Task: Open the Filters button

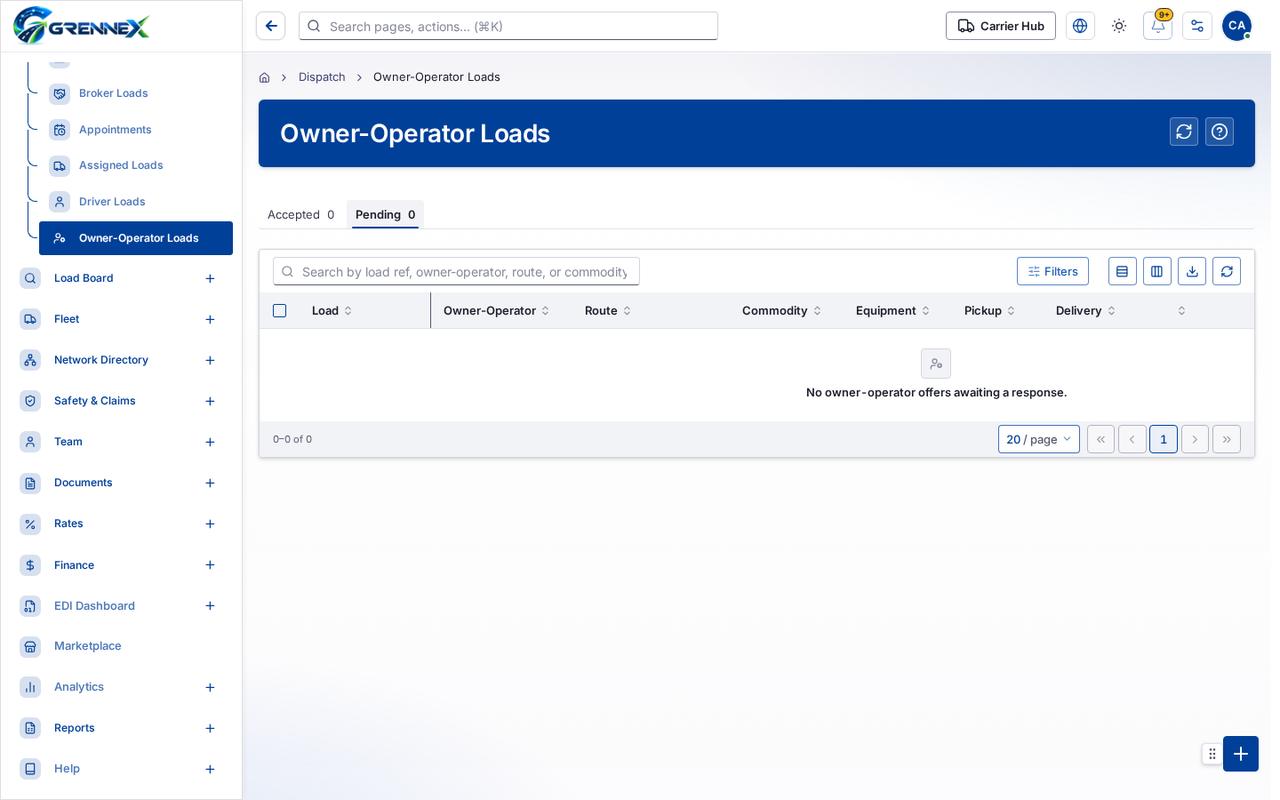Action: (1052, 271)
